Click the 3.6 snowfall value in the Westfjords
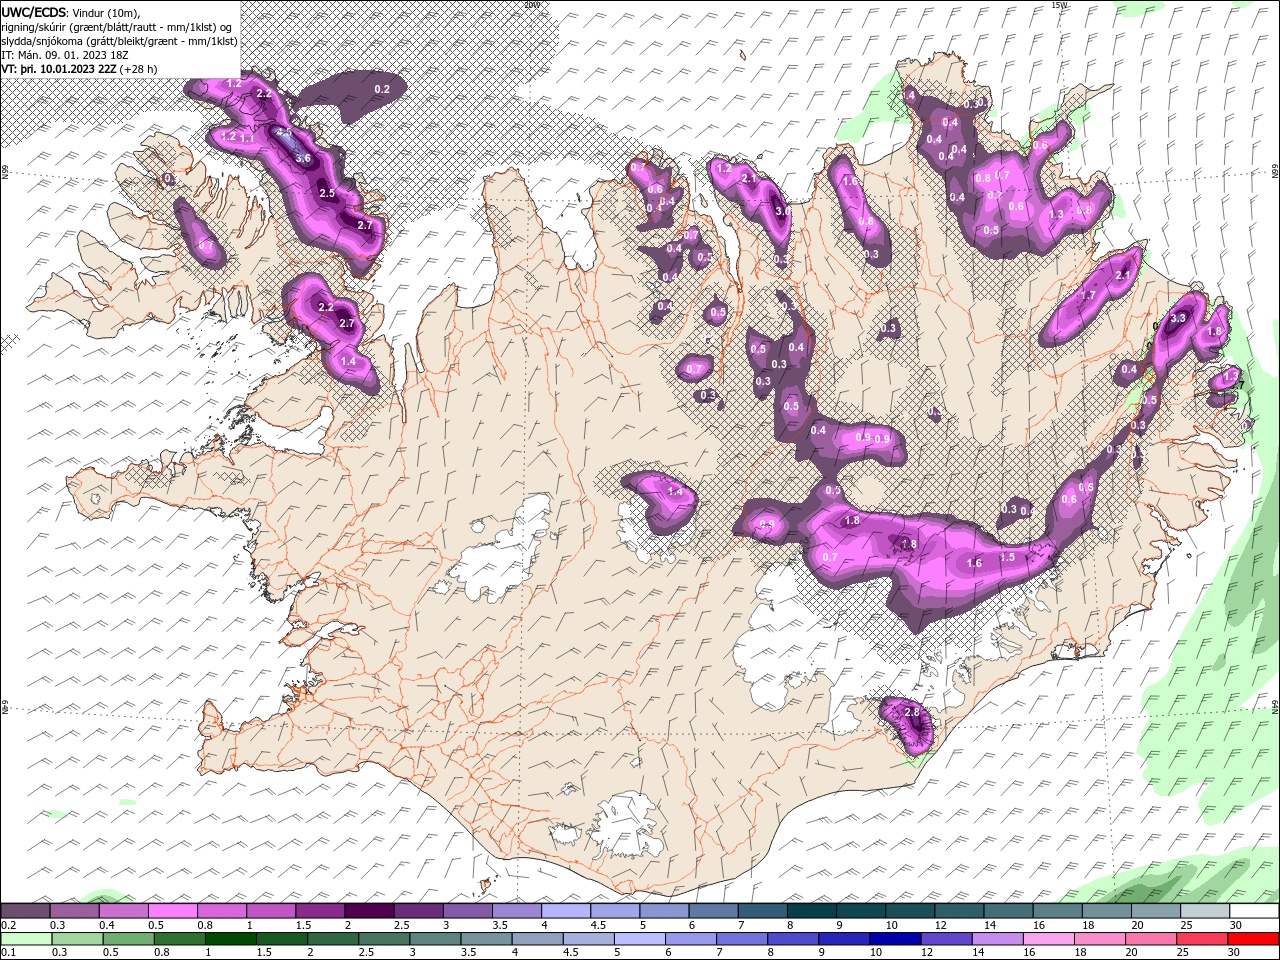The height and width of the screenshot is (960, 1280). pos(304,159)
